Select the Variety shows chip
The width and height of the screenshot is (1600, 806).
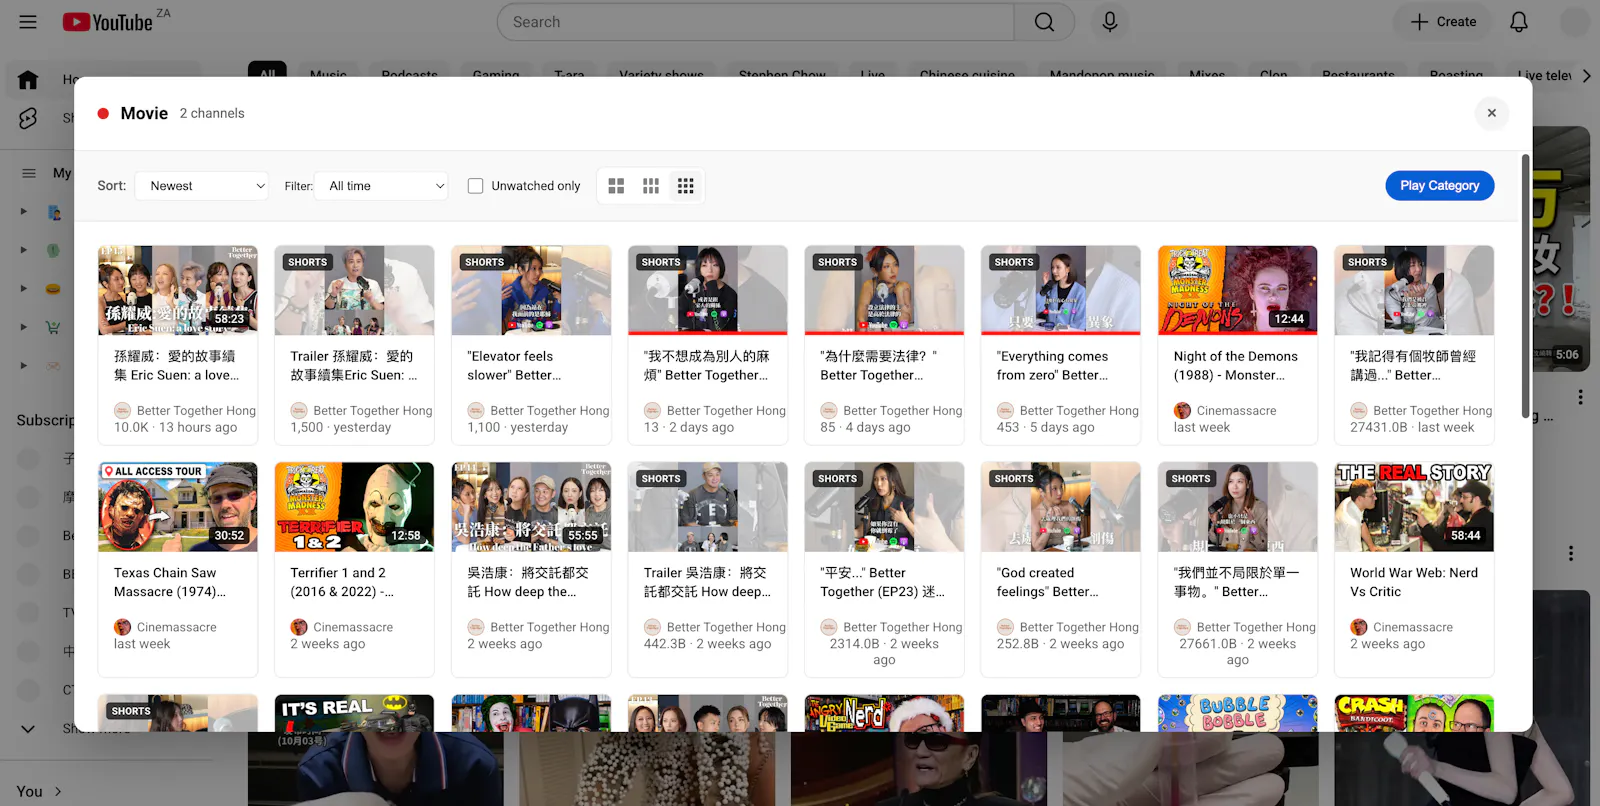[x=661, y=75]
